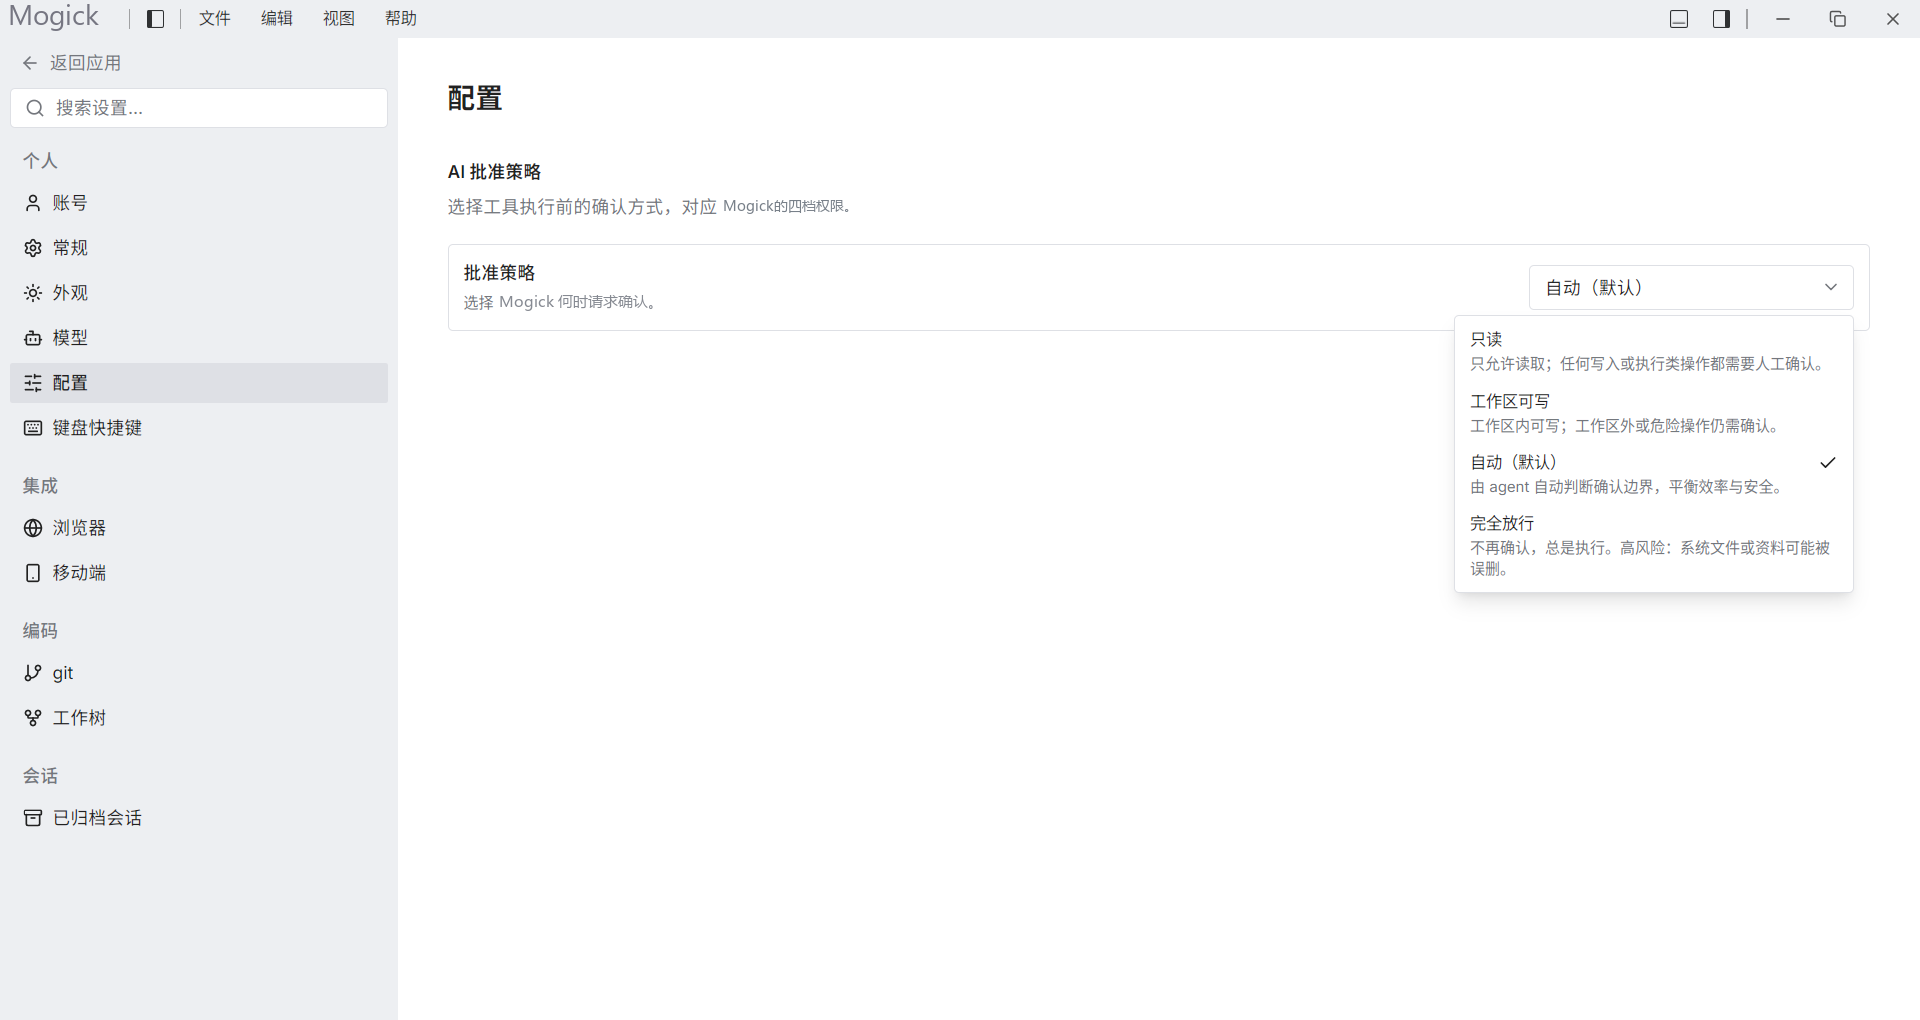Select 只读 approval policy option
This screenshot has width=1920, height=1020.
pyautogui.click(x=1653, y=351)
